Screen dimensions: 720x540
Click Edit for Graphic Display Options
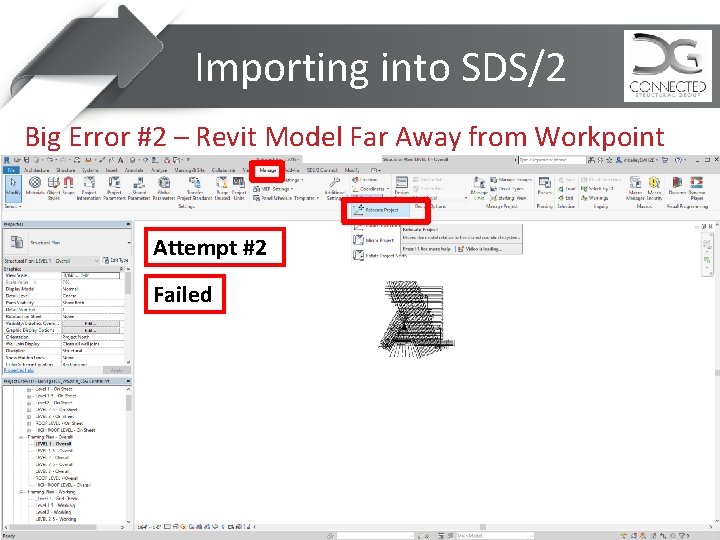[x=90, y=330]
